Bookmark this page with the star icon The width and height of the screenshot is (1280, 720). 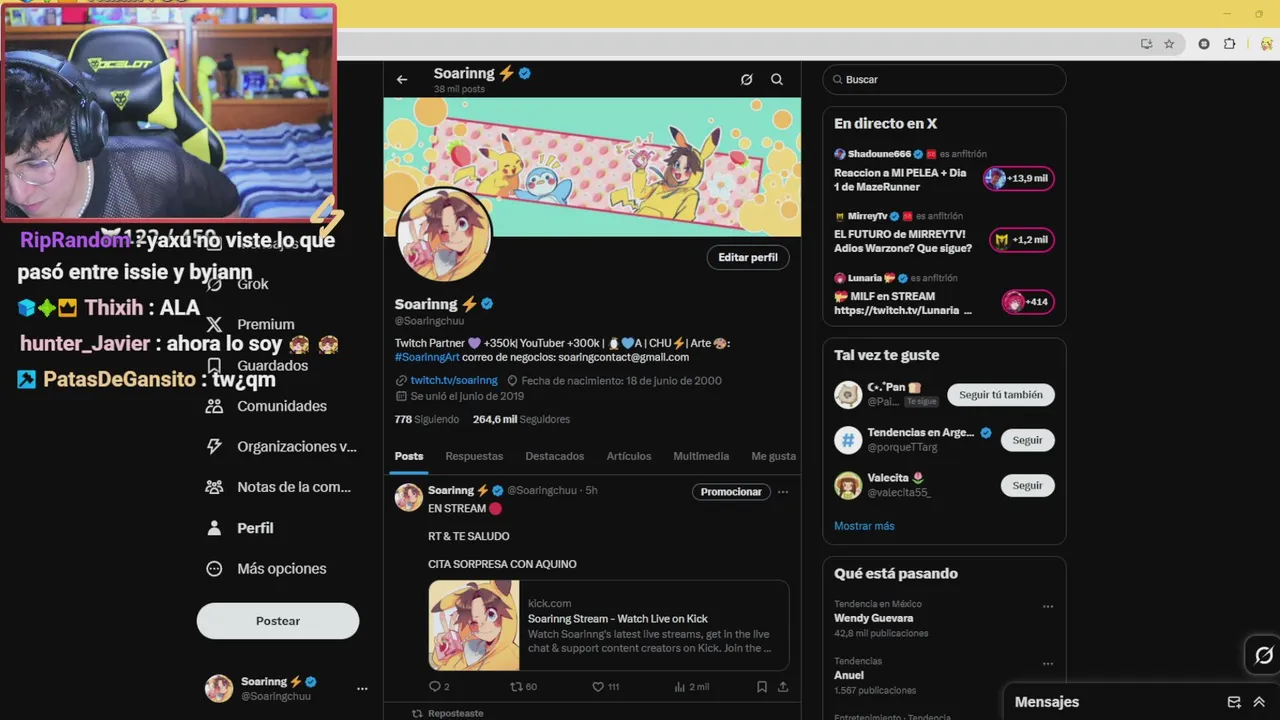point(1169,44)
